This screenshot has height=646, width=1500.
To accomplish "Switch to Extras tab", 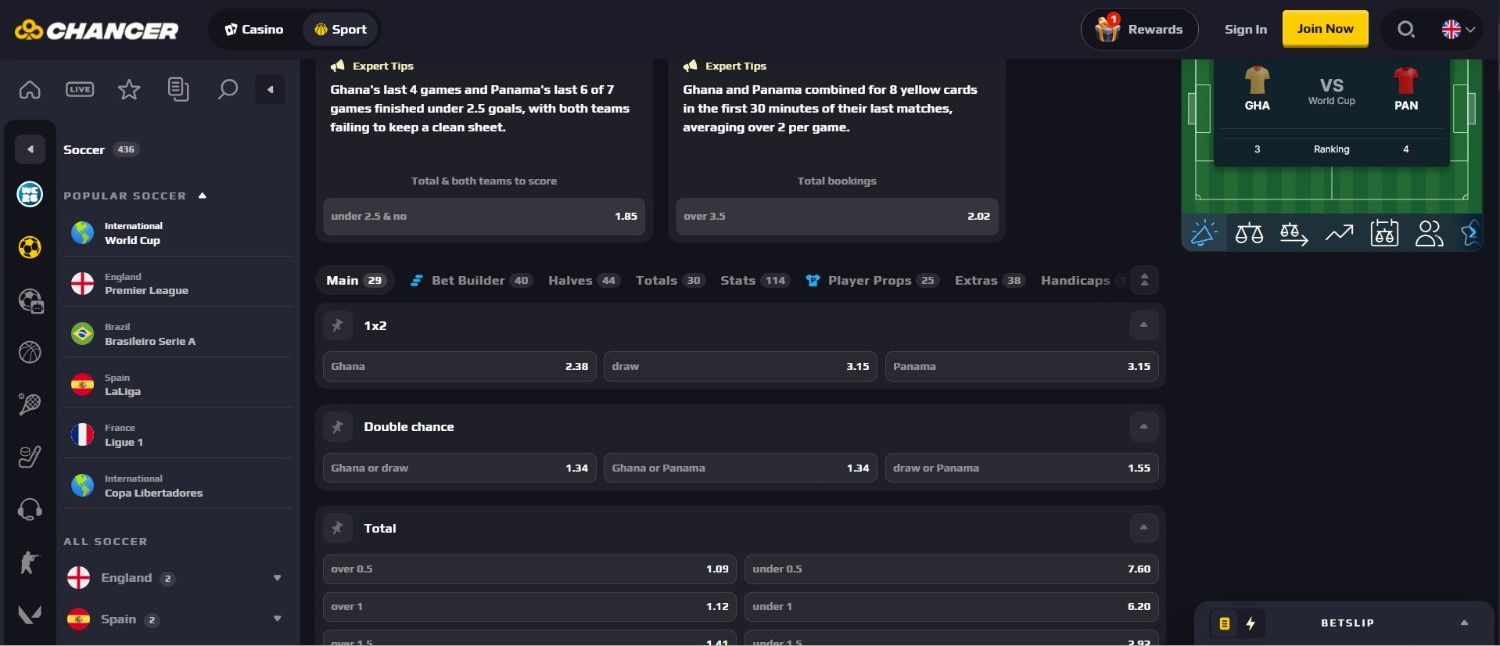I will click(990, 280).
